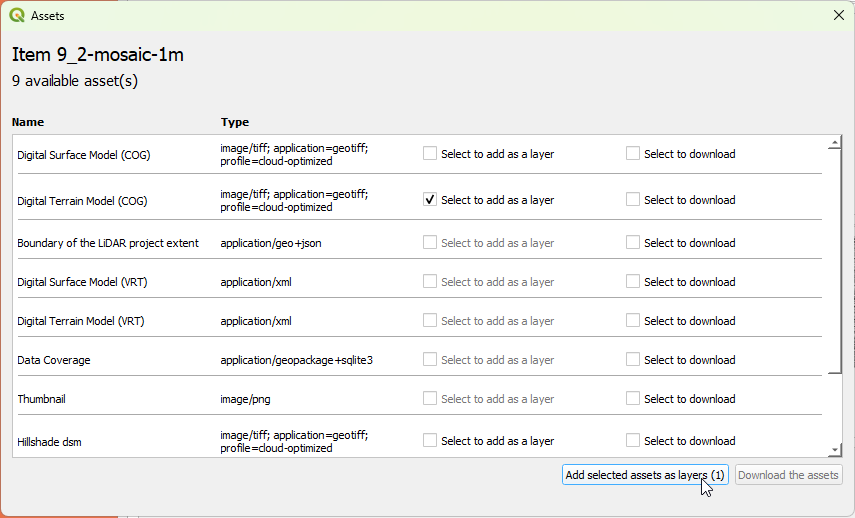The width and height of the screenshot is (855, 518).
Task: Tick download checkbox for Hillshade dsm
Action: pos(633,441)
